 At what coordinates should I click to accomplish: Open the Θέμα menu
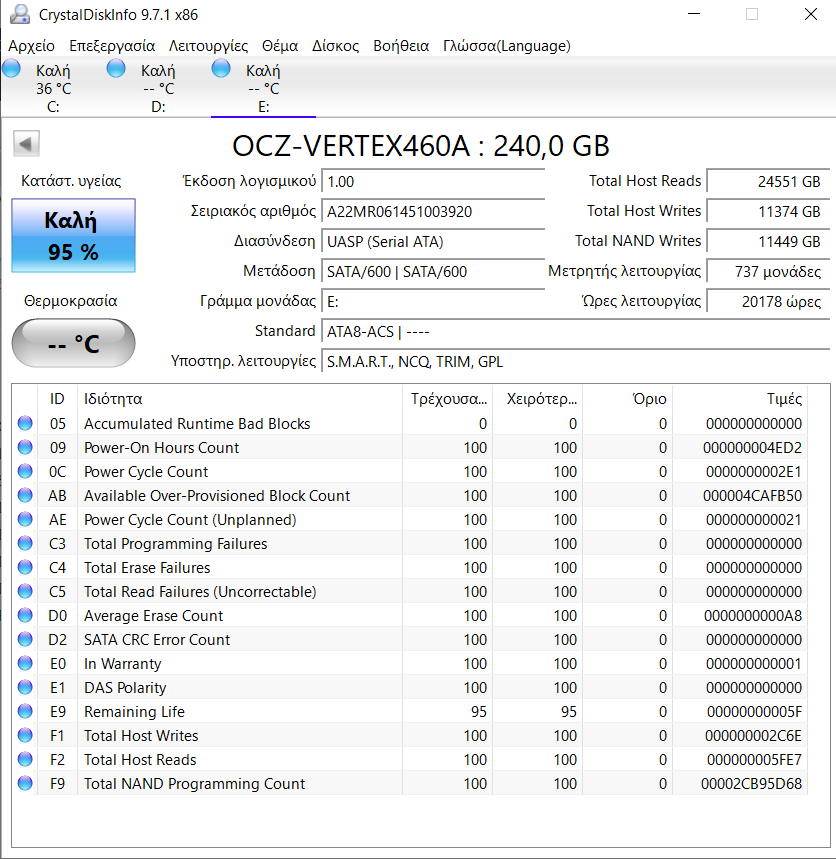[x=280, y=46]
